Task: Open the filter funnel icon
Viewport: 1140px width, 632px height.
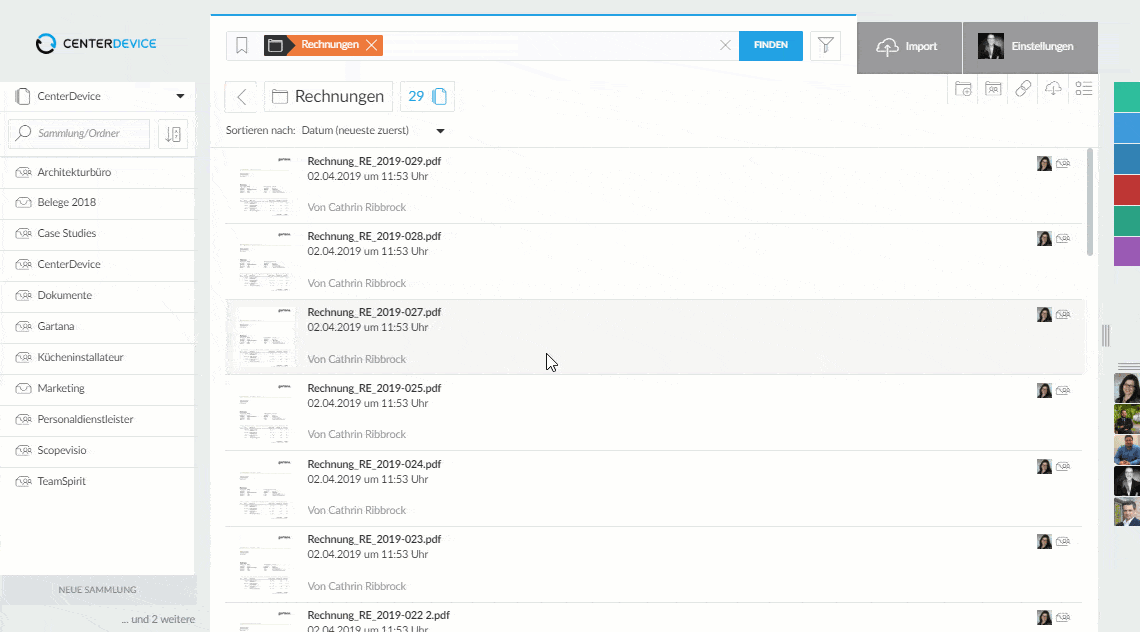Action: [825, 46]
